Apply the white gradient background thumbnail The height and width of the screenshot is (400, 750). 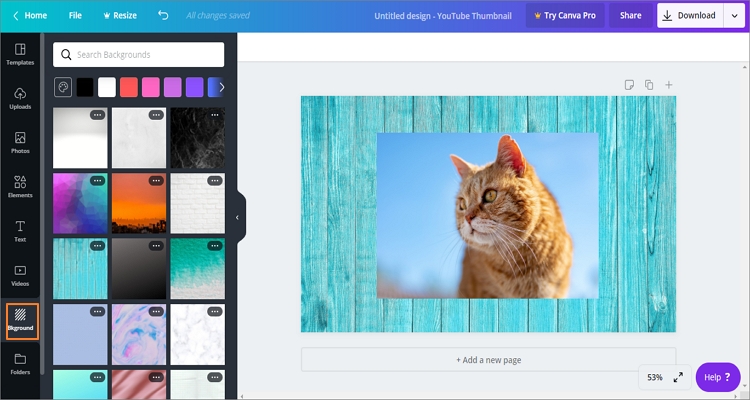coord(80,138)
